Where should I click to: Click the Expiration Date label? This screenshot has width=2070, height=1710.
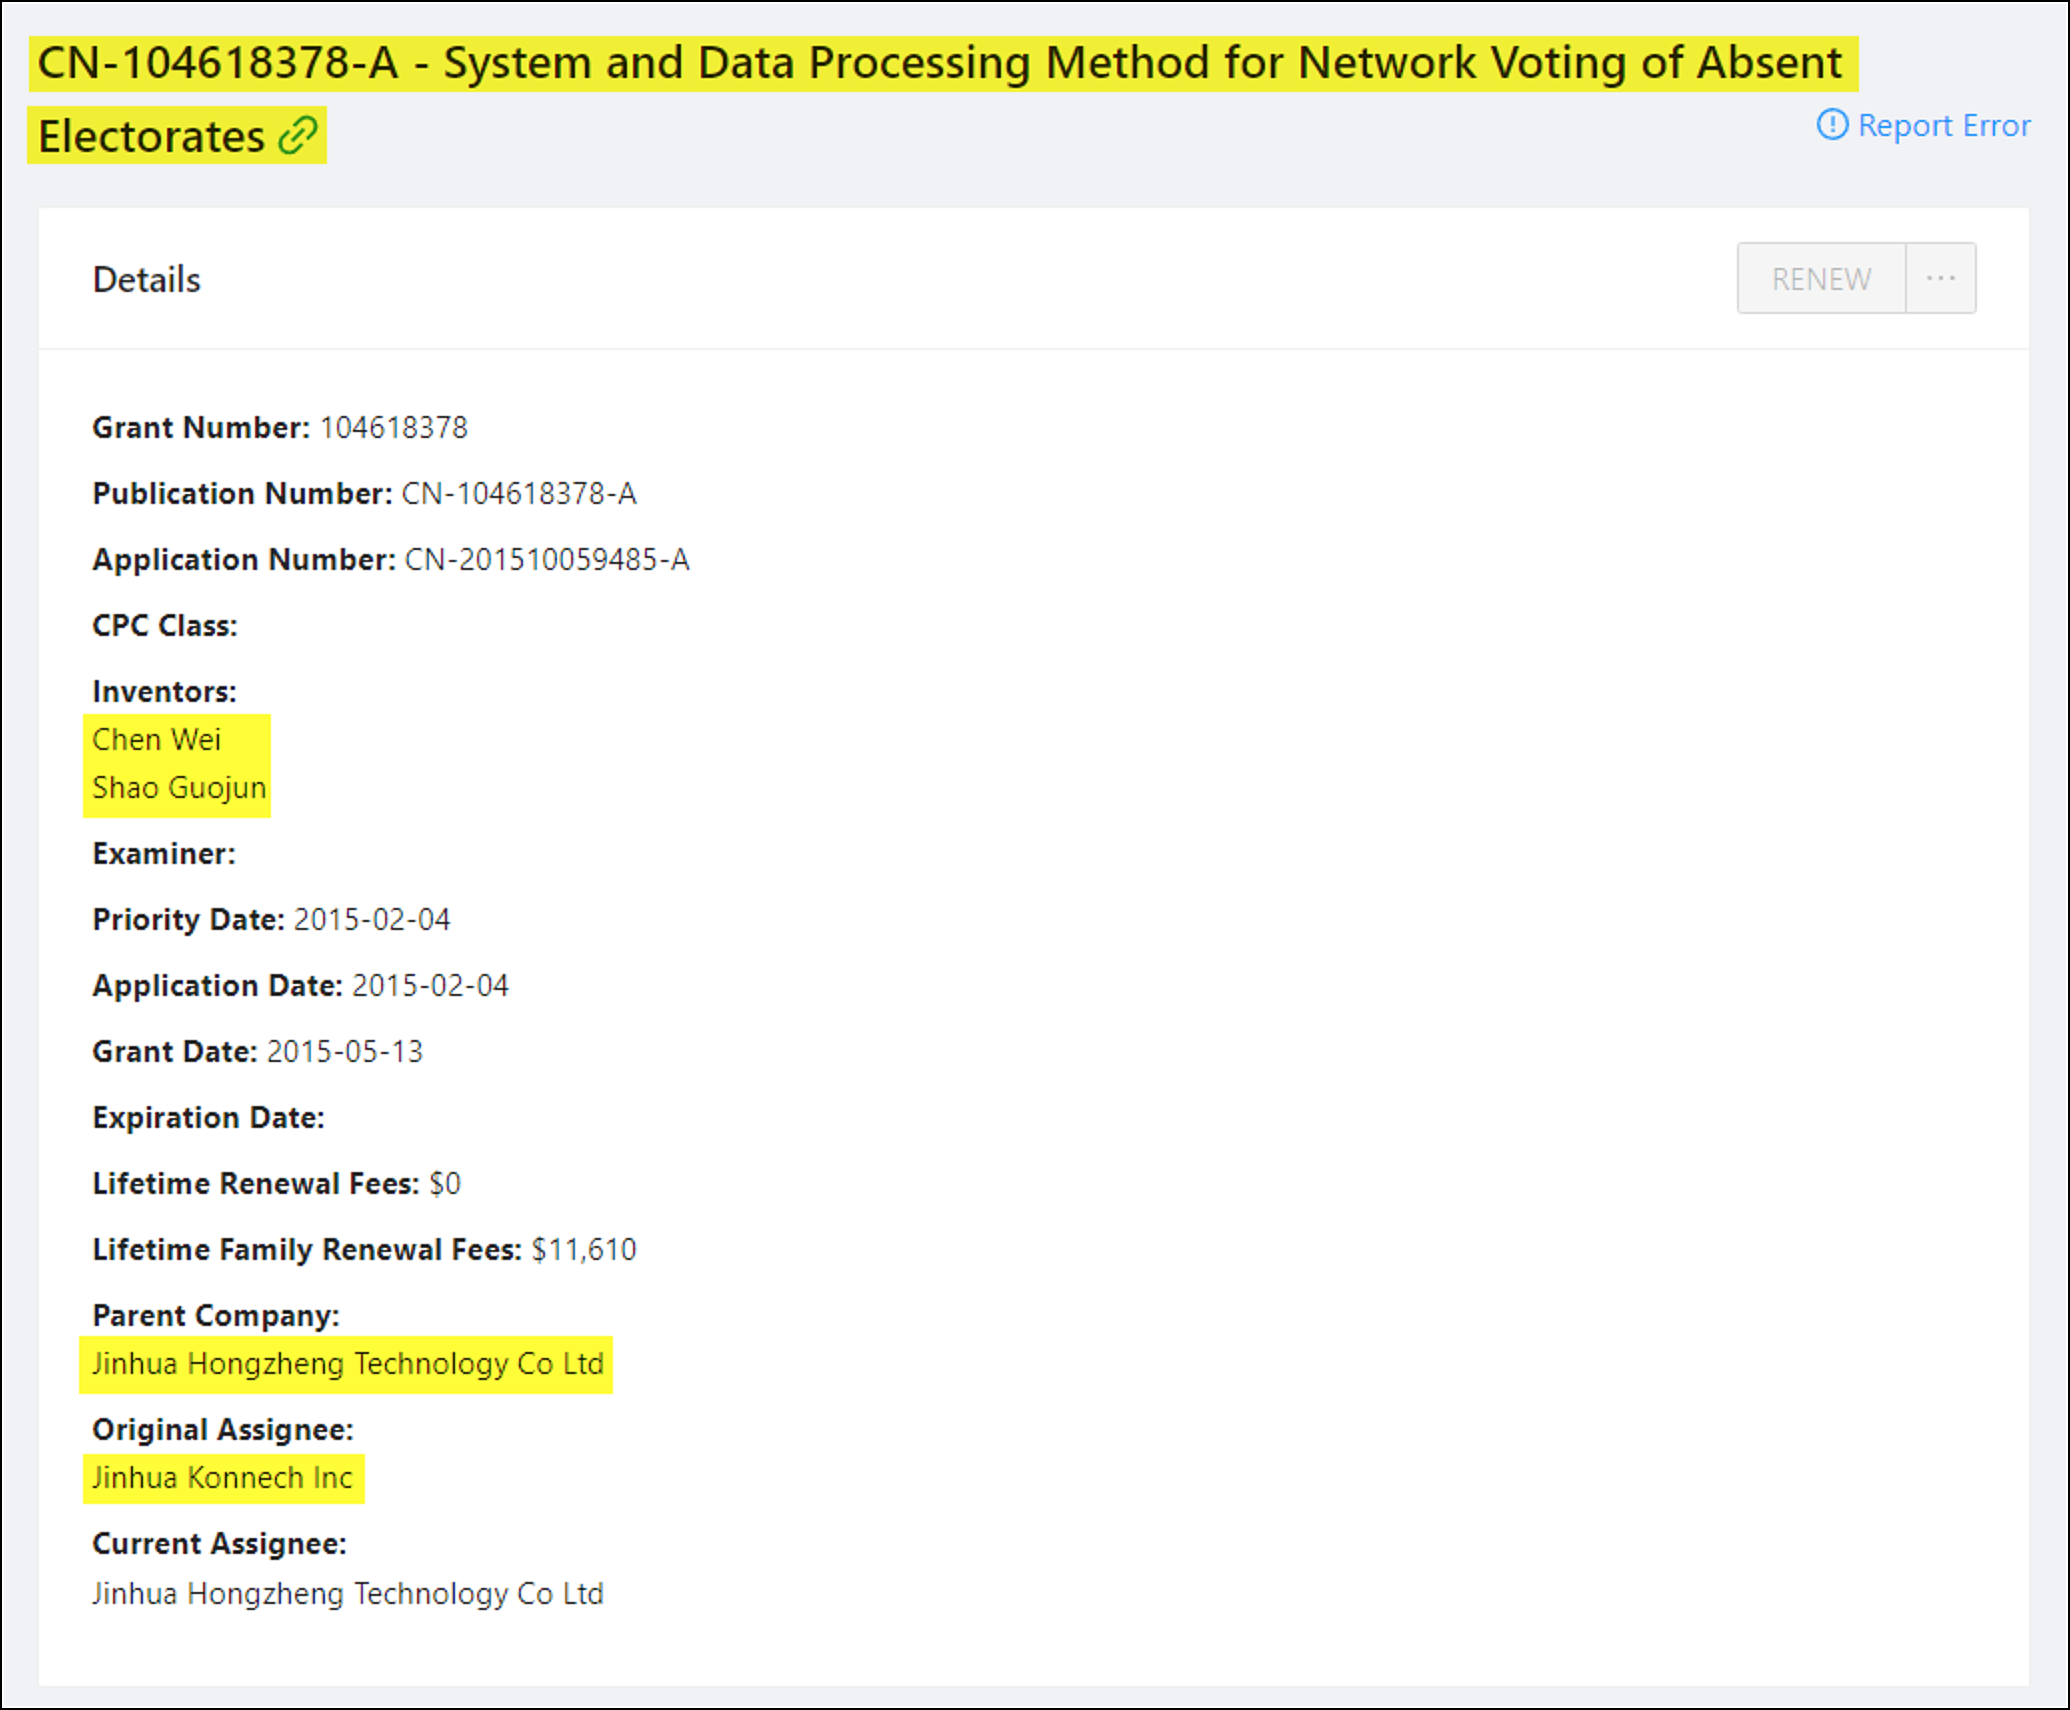click(208, 1118)
